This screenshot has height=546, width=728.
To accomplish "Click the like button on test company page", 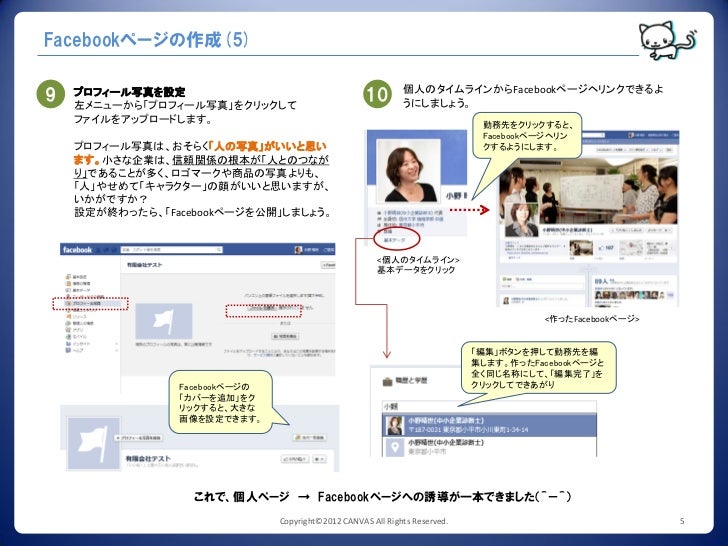I will click(x=294, y=459).
